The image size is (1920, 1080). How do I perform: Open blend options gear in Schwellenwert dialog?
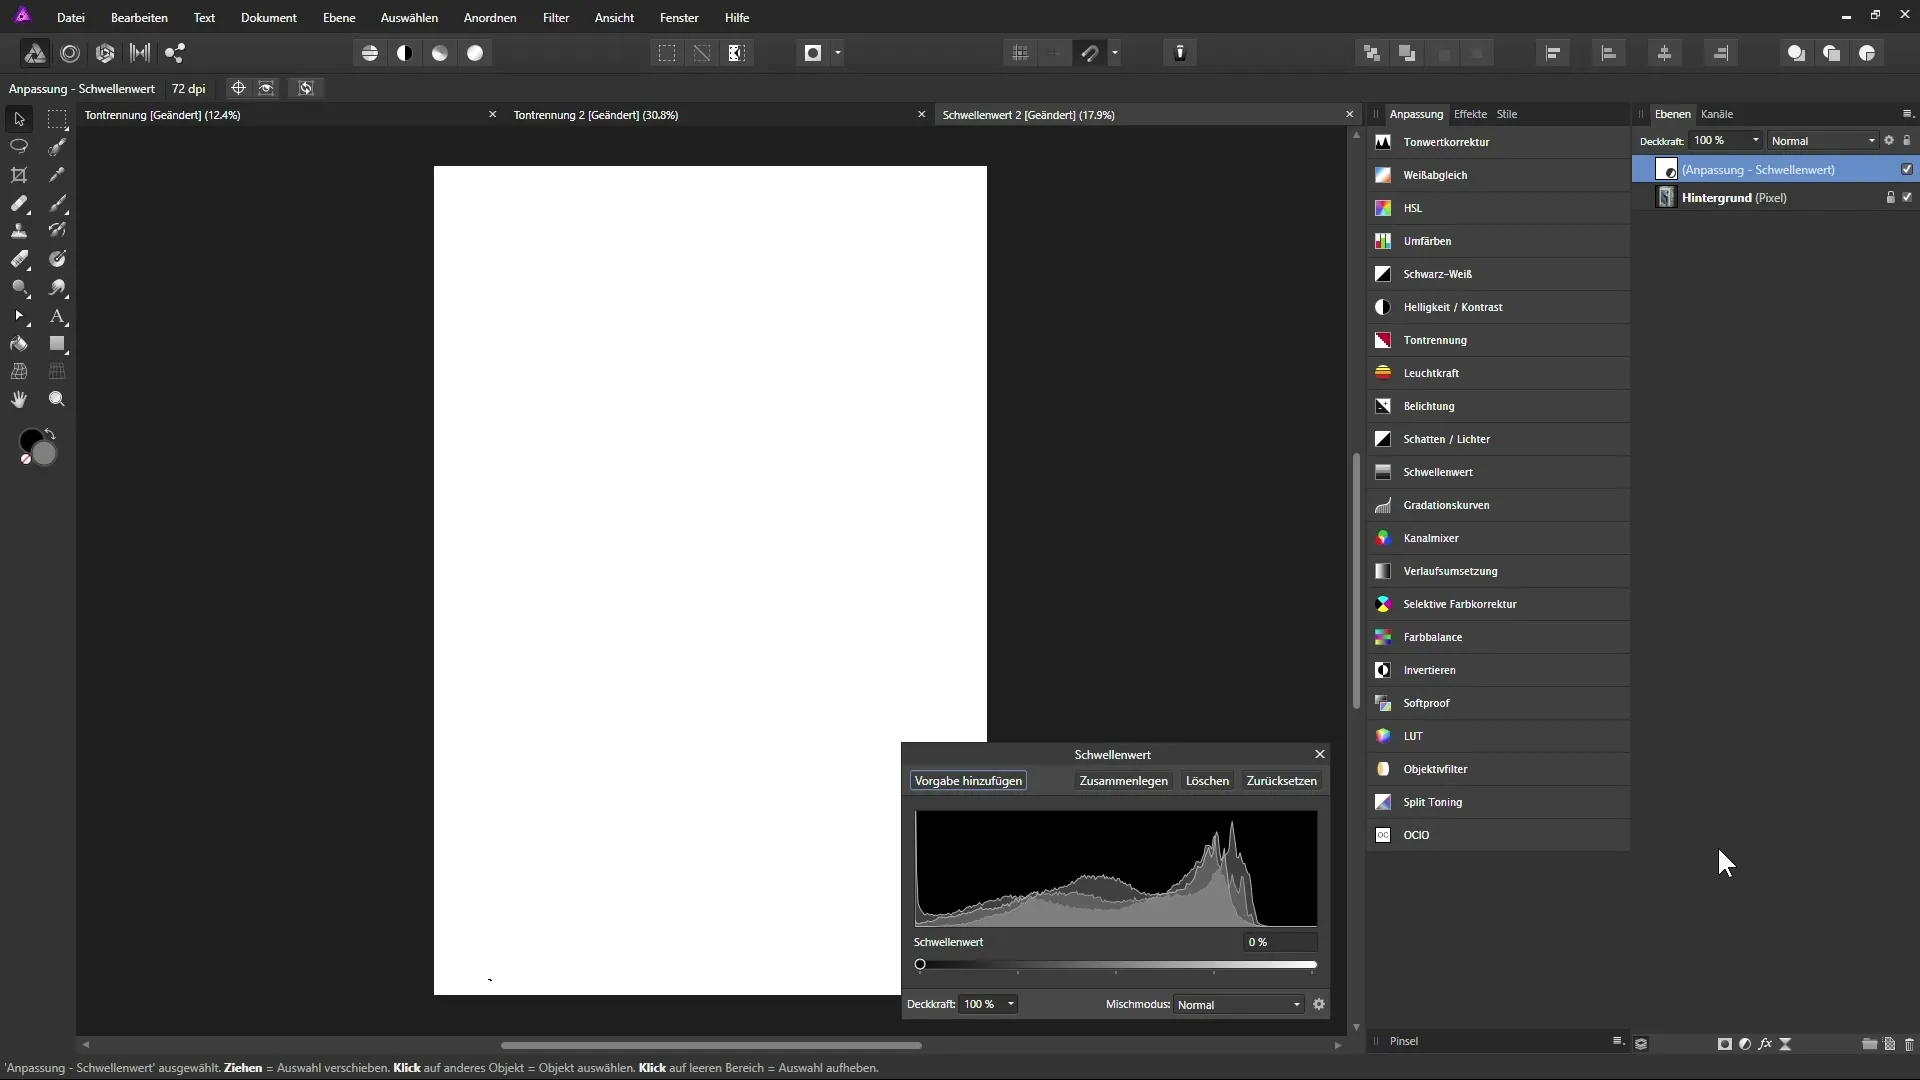pyautogui.click(x=1319, y=1004)
